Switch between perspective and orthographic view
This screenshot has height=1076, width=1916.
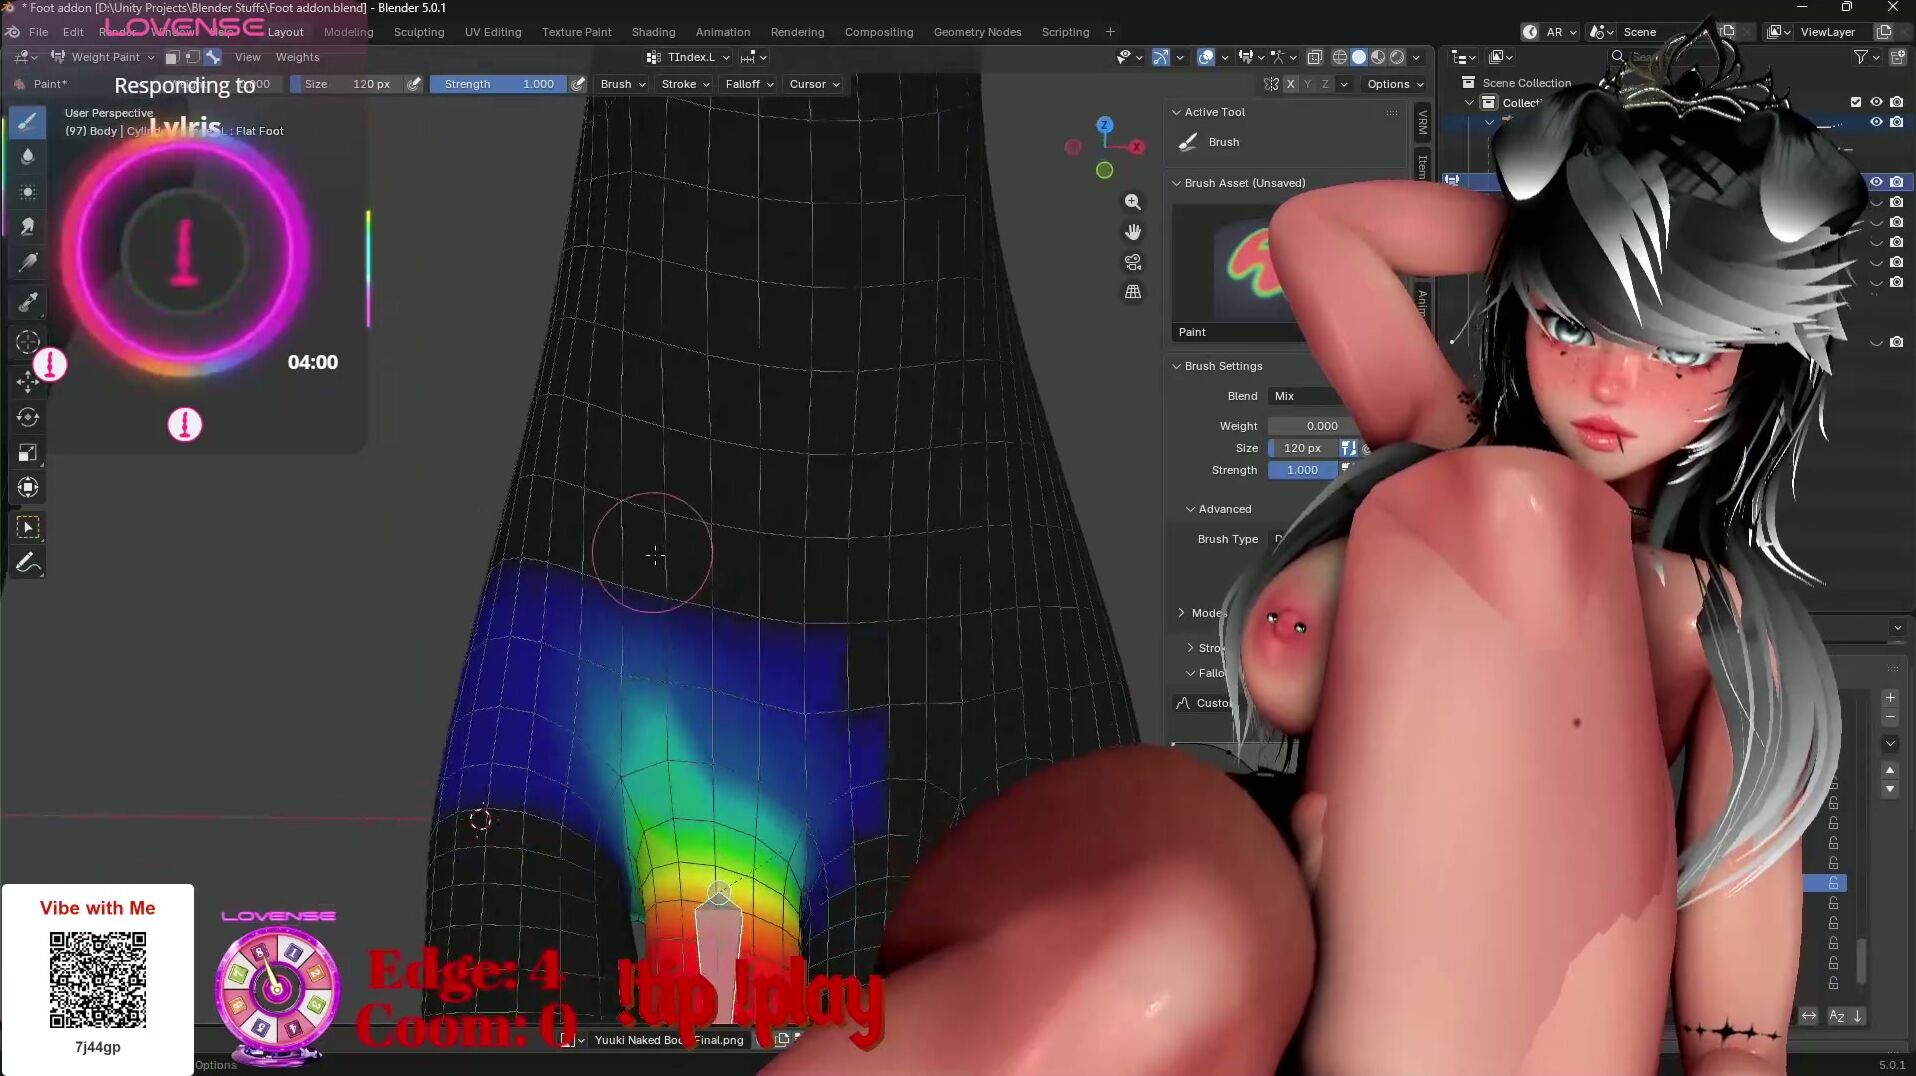pyautogui.click(x=1133, y=292)
